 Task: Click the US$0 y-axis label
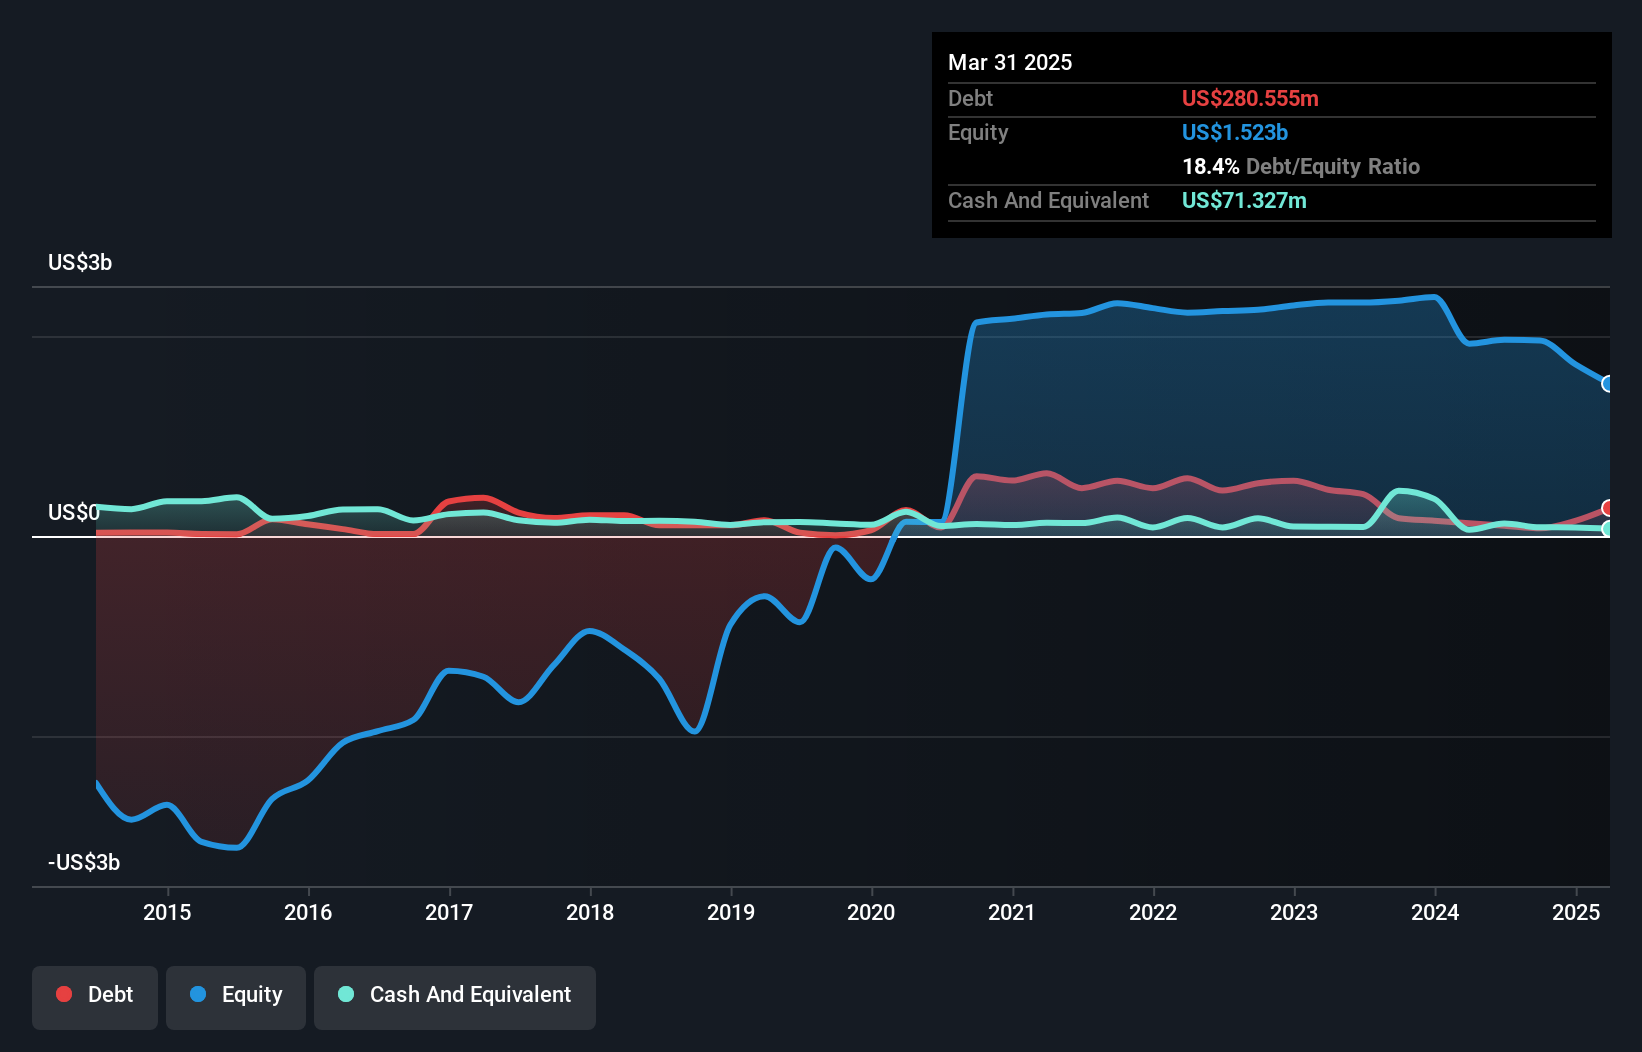(x=74, y=513)
